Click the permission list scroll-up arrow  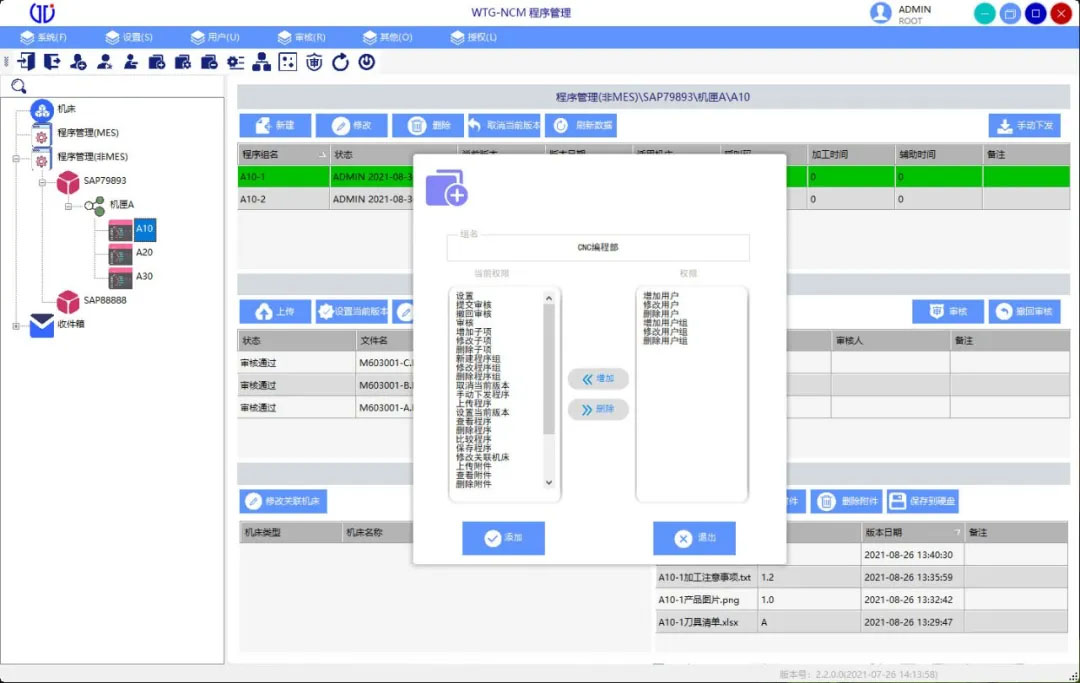point(549,298)
